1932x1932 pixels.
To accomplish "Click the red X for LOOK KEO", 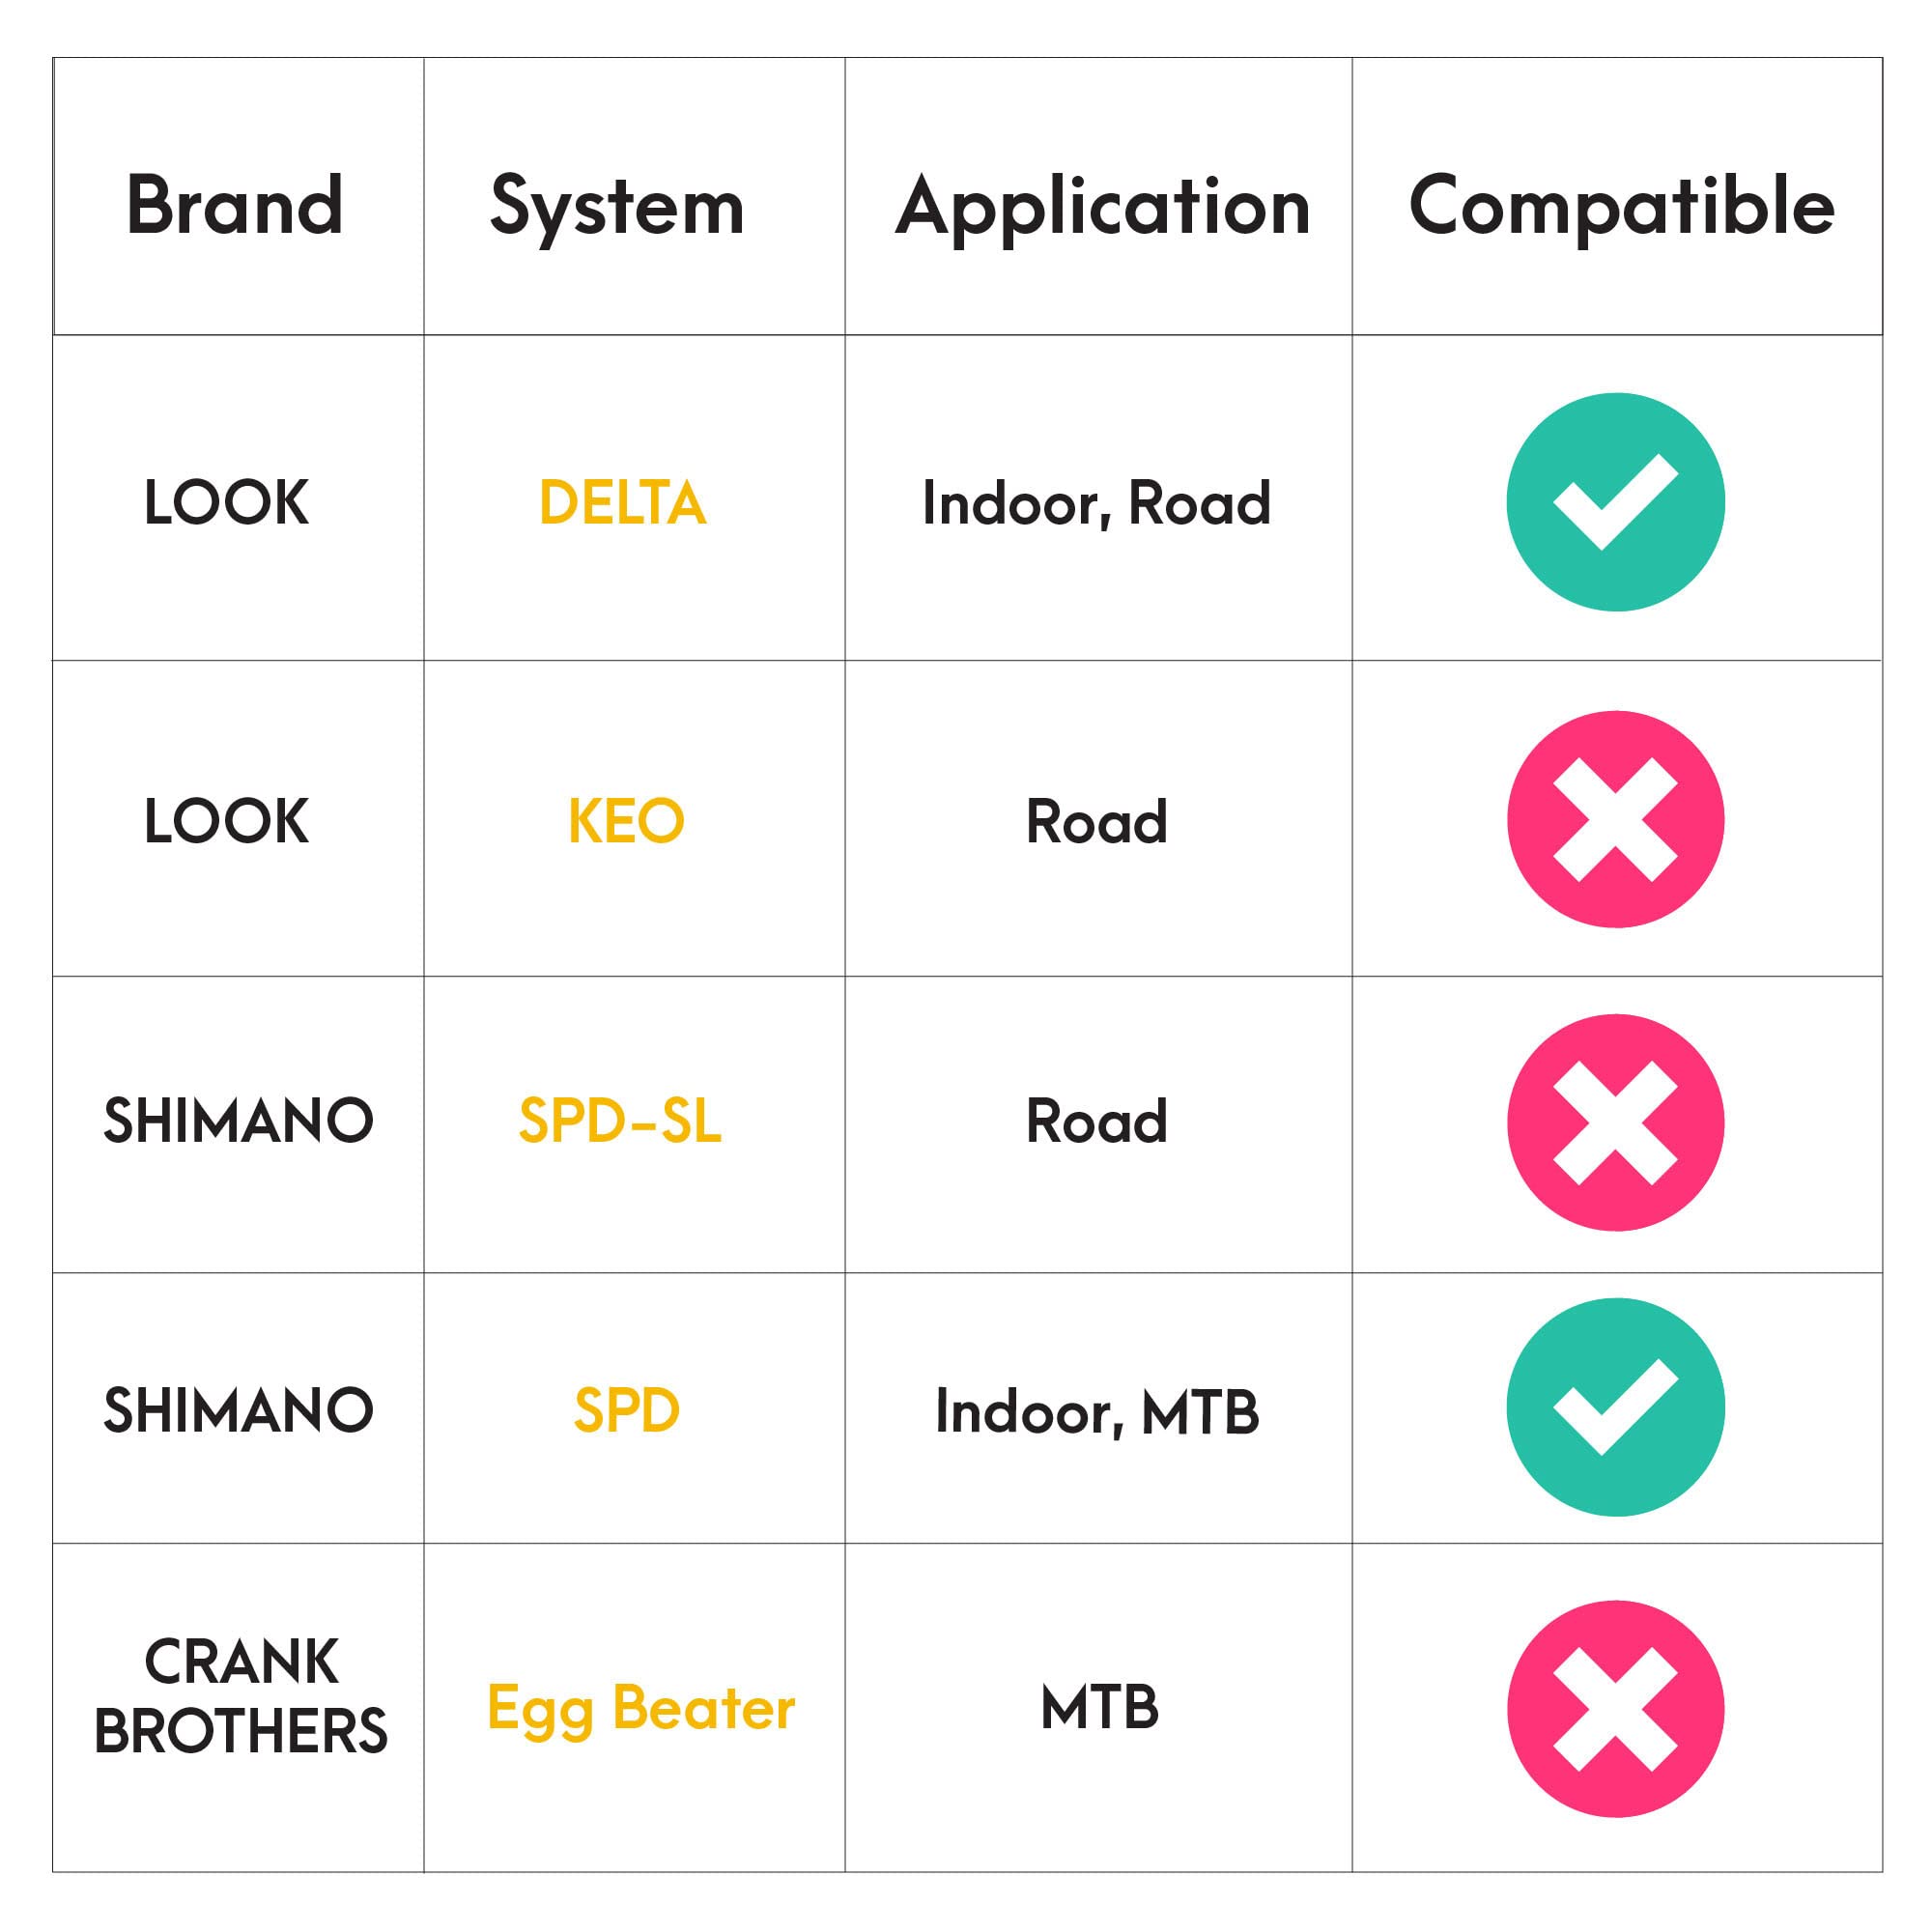I will 1615,820.
